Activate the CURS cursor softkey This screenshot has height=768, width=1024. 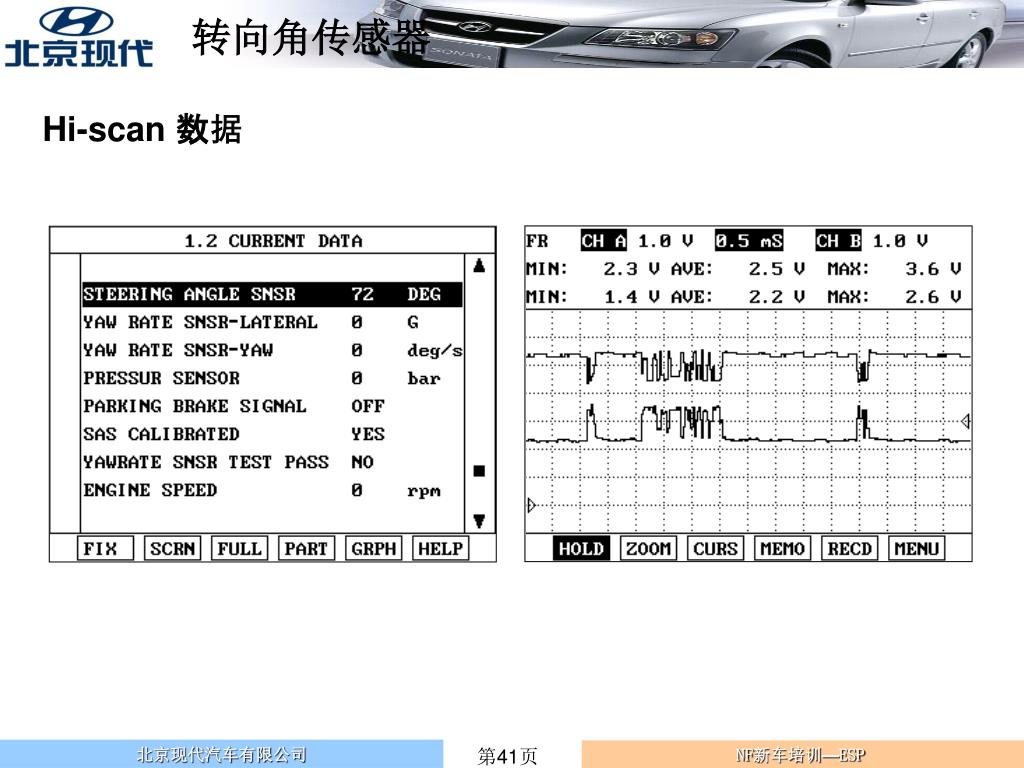point(715,549)
